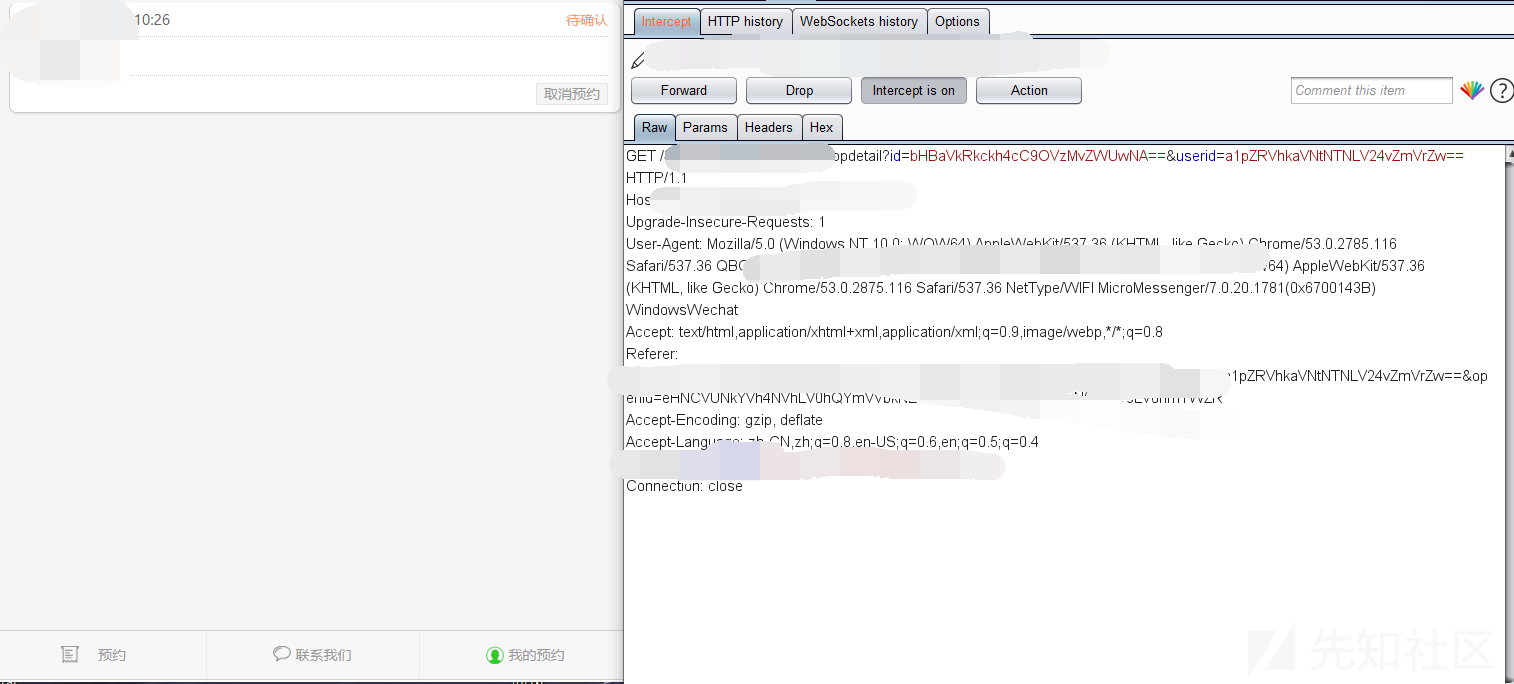Click the 'Accept: text/html' header line
The image size is (1514, 684).
point(894,332)
